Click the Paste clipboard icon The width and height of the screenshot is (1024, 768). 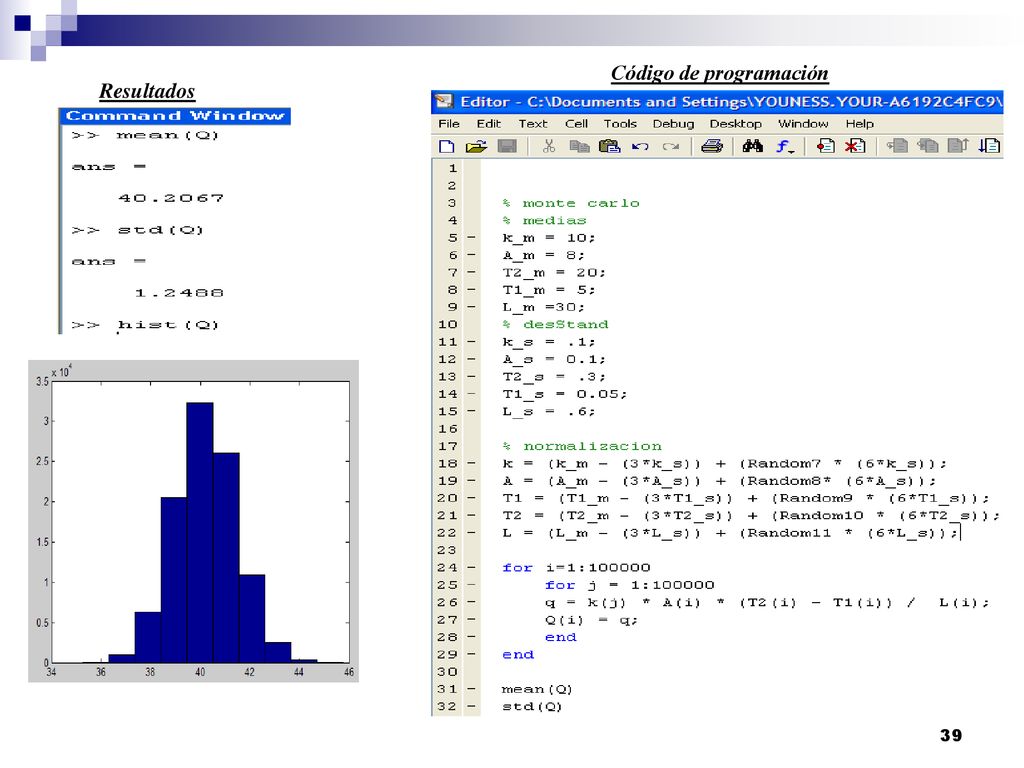coord(609,146)
